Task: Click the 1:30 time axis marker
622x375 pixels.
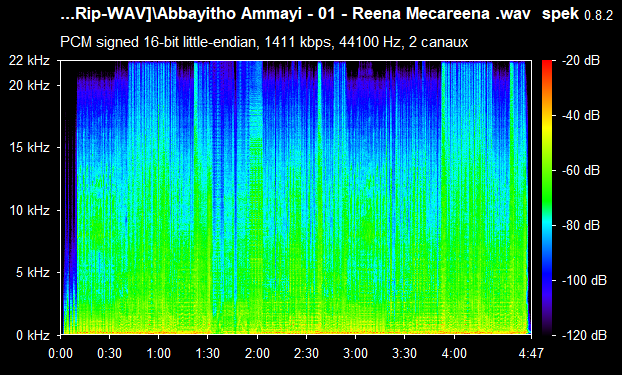Action: tap(207, 353)
